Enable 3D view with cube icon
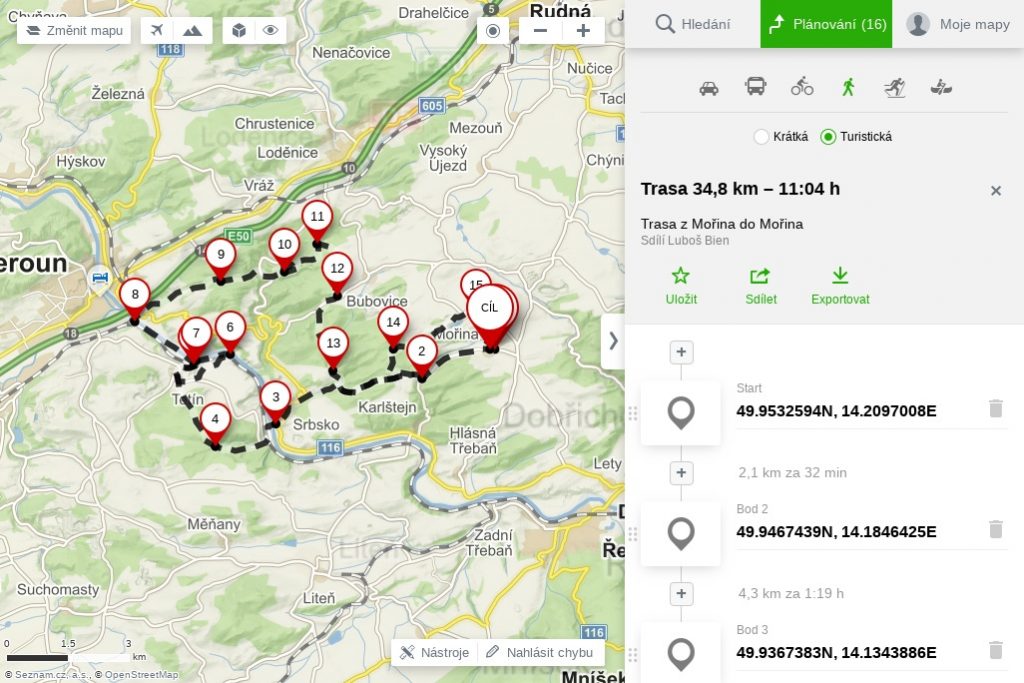The height and width of the screenshot is (683, 1024). [x=238, y=31]
